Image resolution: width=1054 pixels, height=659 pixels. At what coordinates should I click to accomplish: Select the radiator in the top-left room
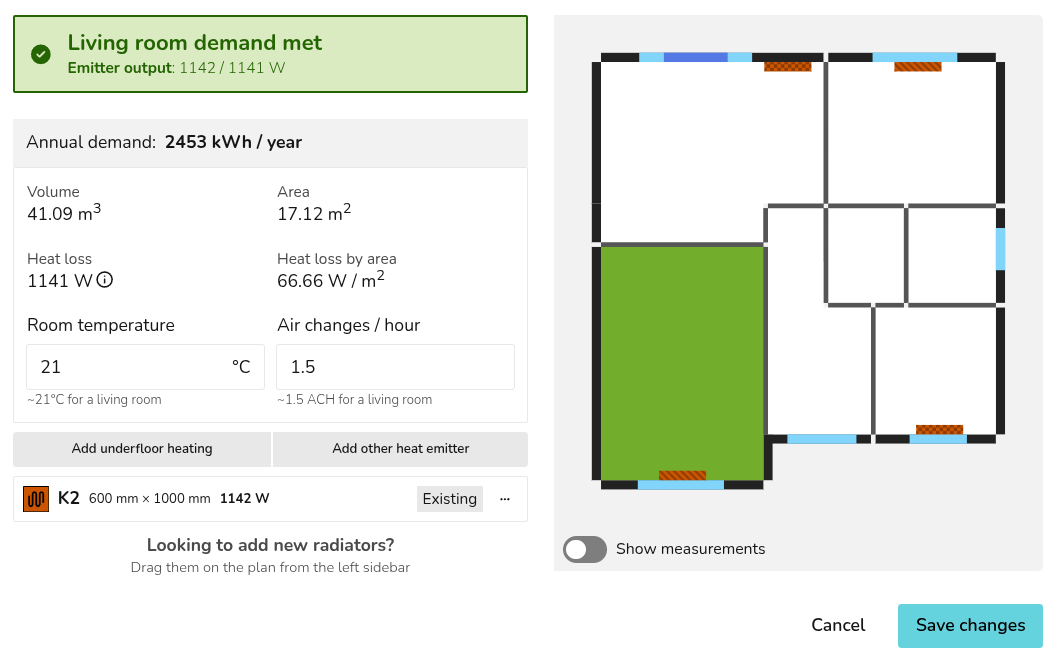click(787, 67)
